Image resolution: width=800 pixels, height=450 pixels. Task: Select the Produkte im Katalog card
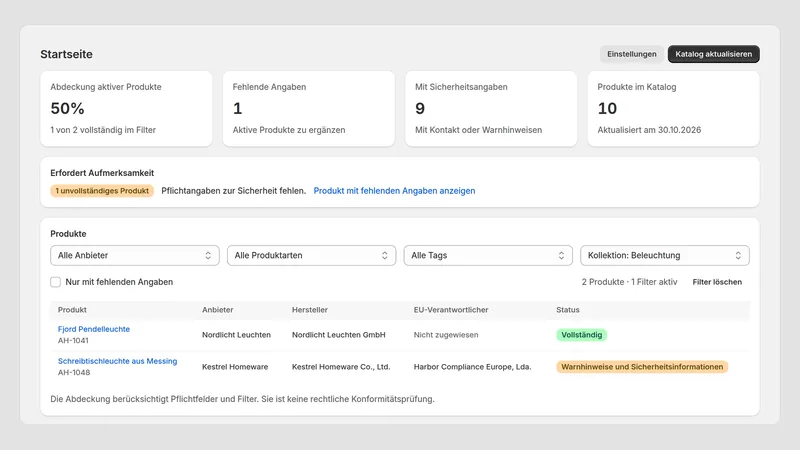pyautogui.click(x=673, y=109)
